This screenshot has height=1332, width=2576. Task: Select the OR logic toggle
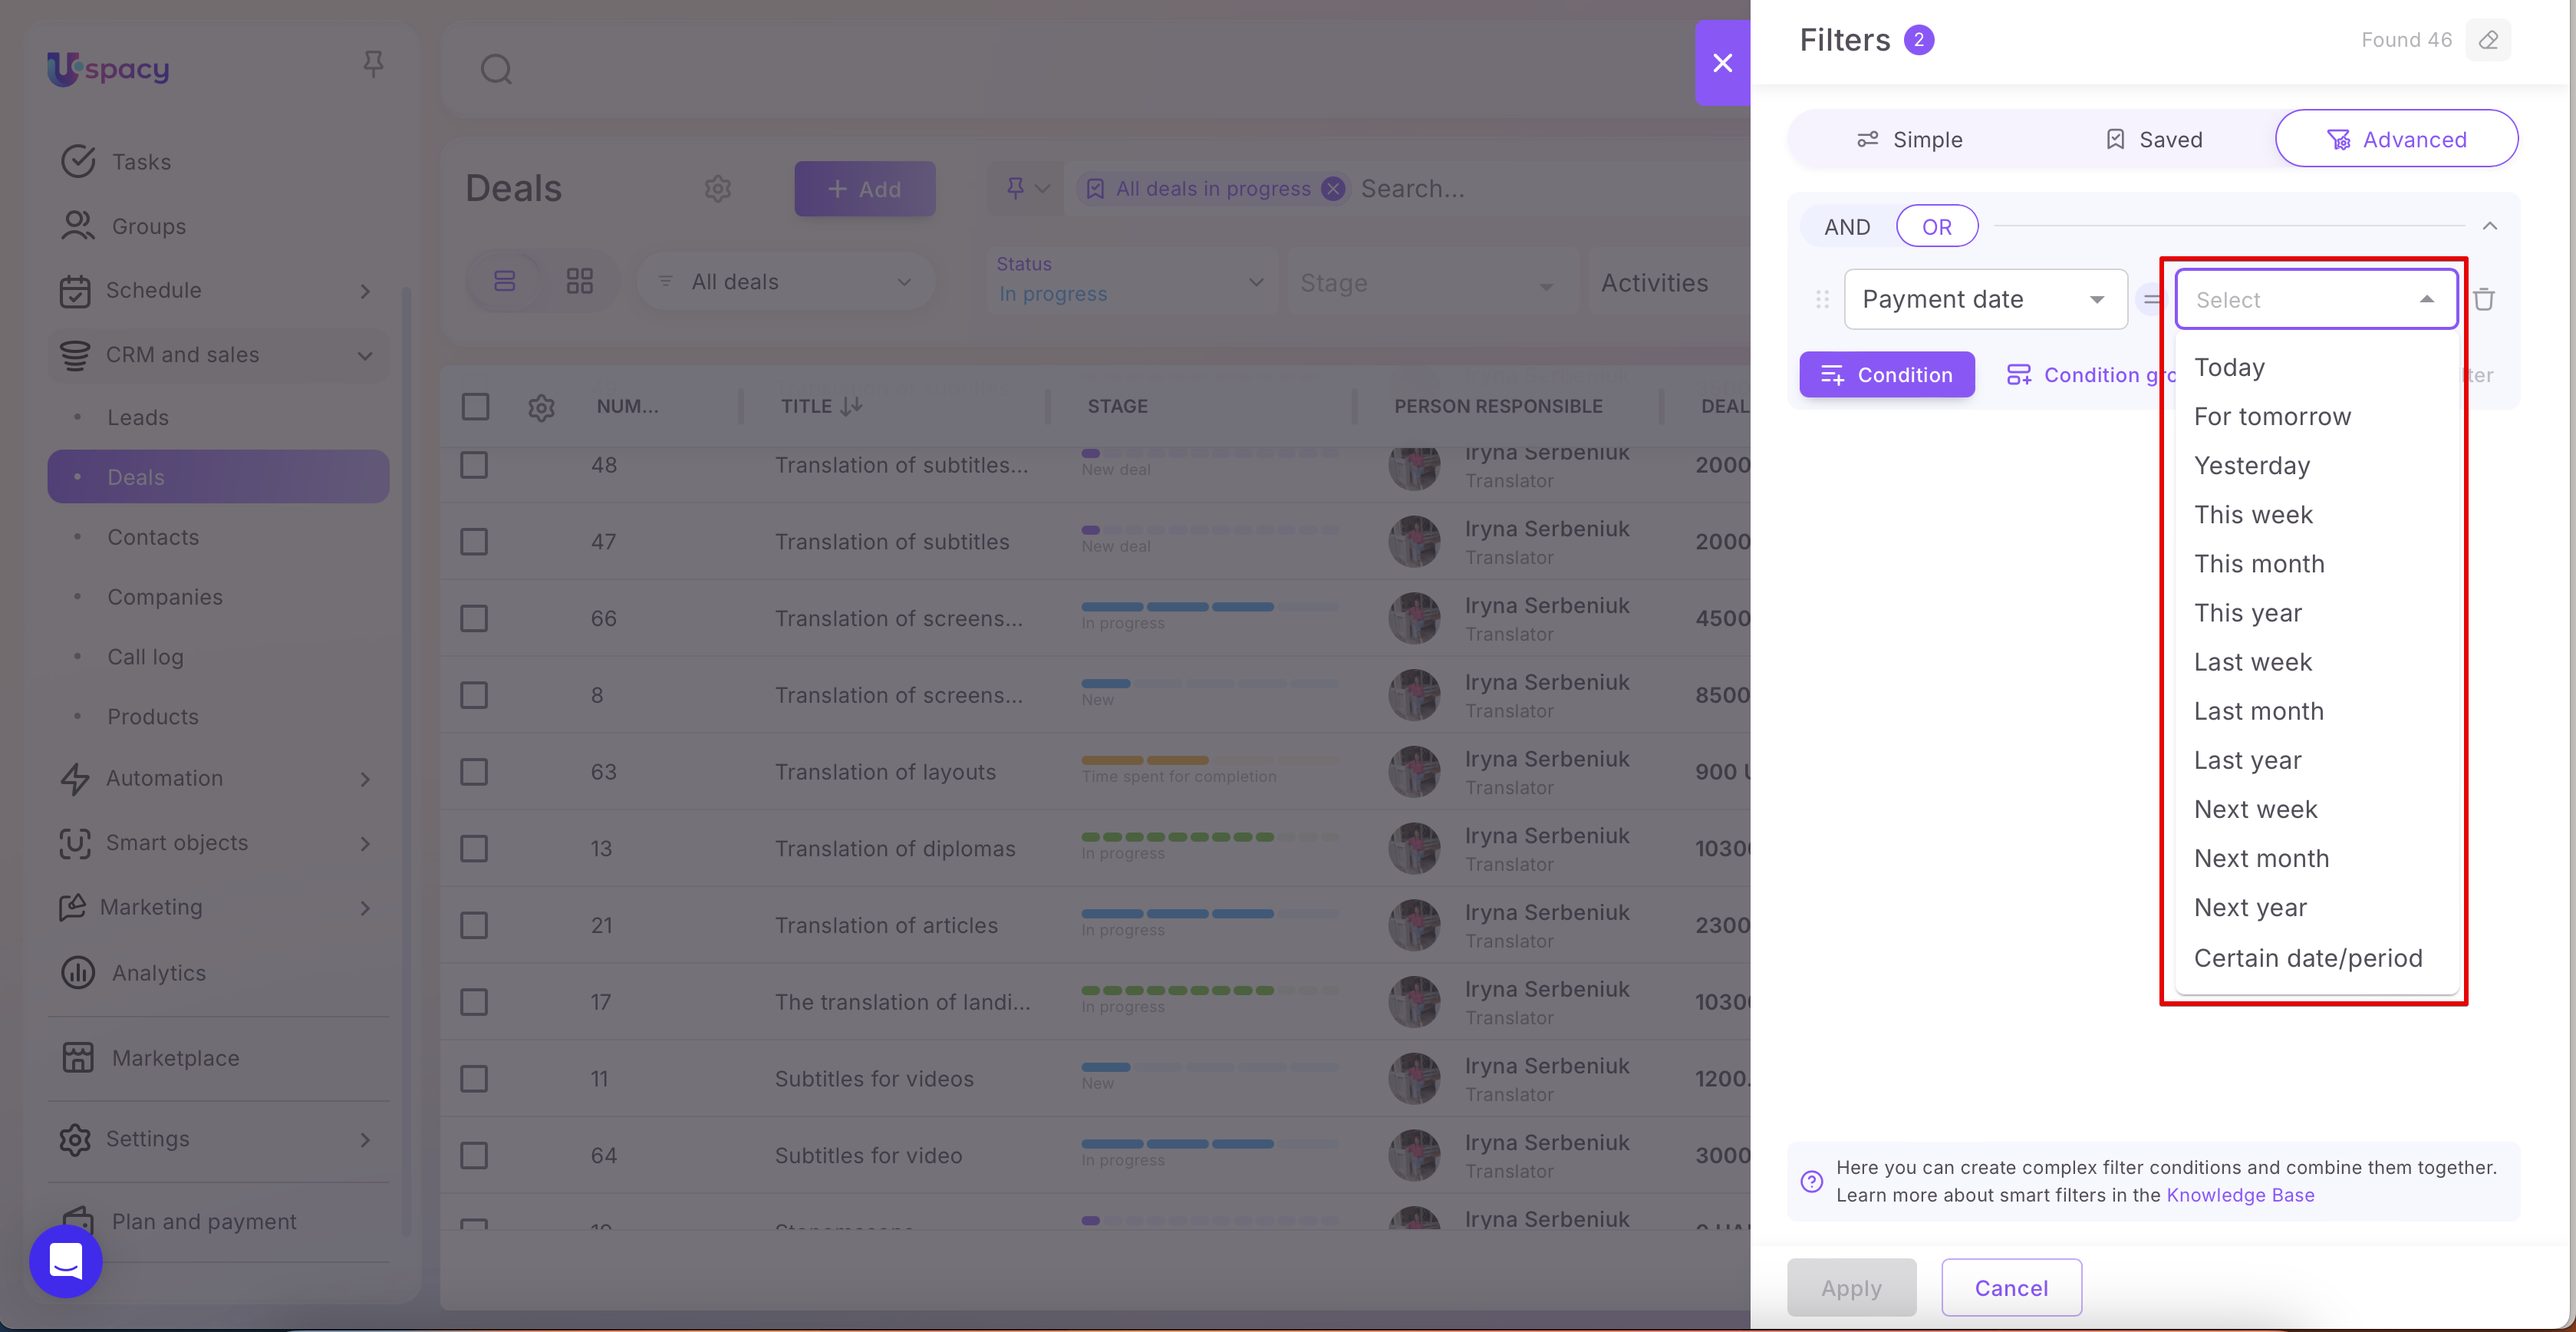click(1936, 227)
